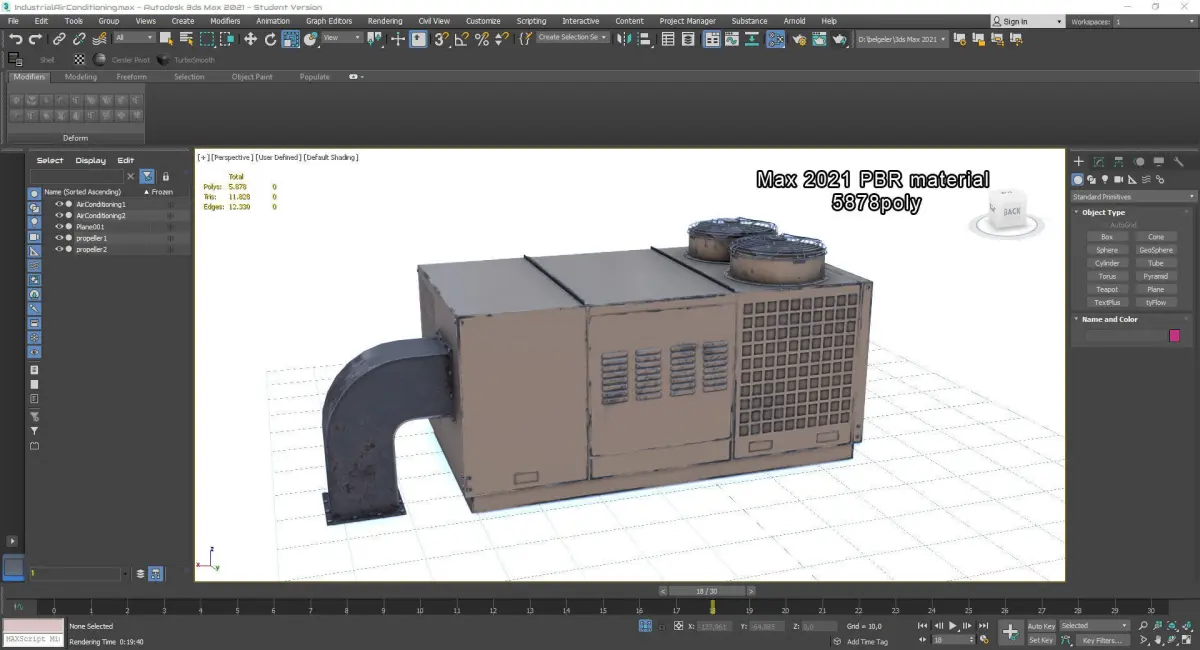The height and width of the screenshot is (650, 1200).
Task: Enable Auto Key animation mode
Action: pos(1041,626)
